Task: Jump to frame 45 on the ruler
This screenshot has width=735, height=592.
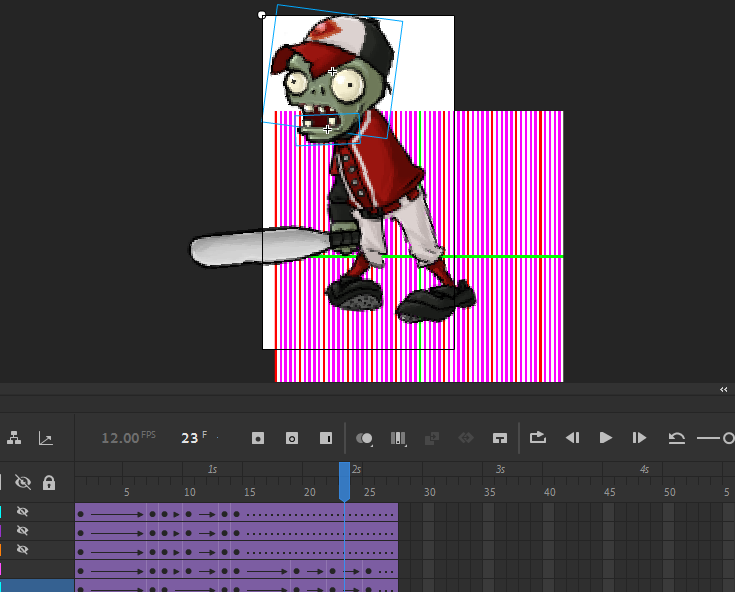Action: [609, 492]
